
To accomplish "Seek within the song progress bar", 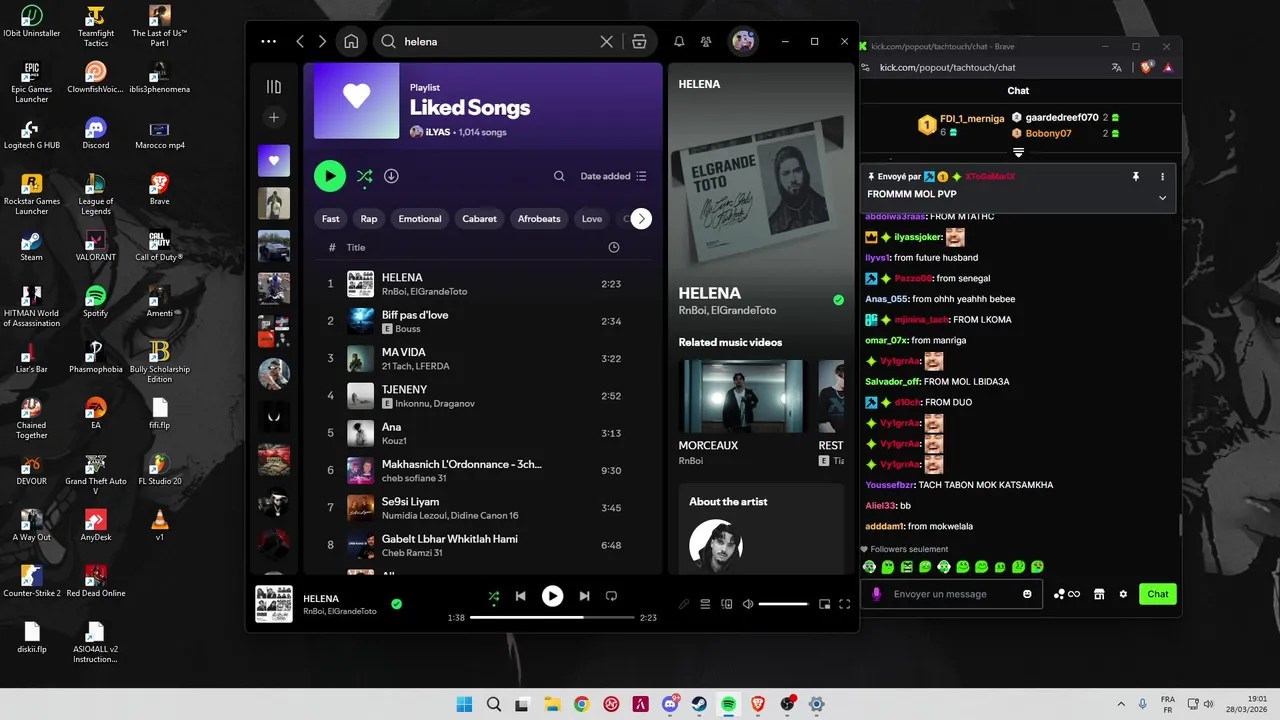I will [x=552, y=618].
